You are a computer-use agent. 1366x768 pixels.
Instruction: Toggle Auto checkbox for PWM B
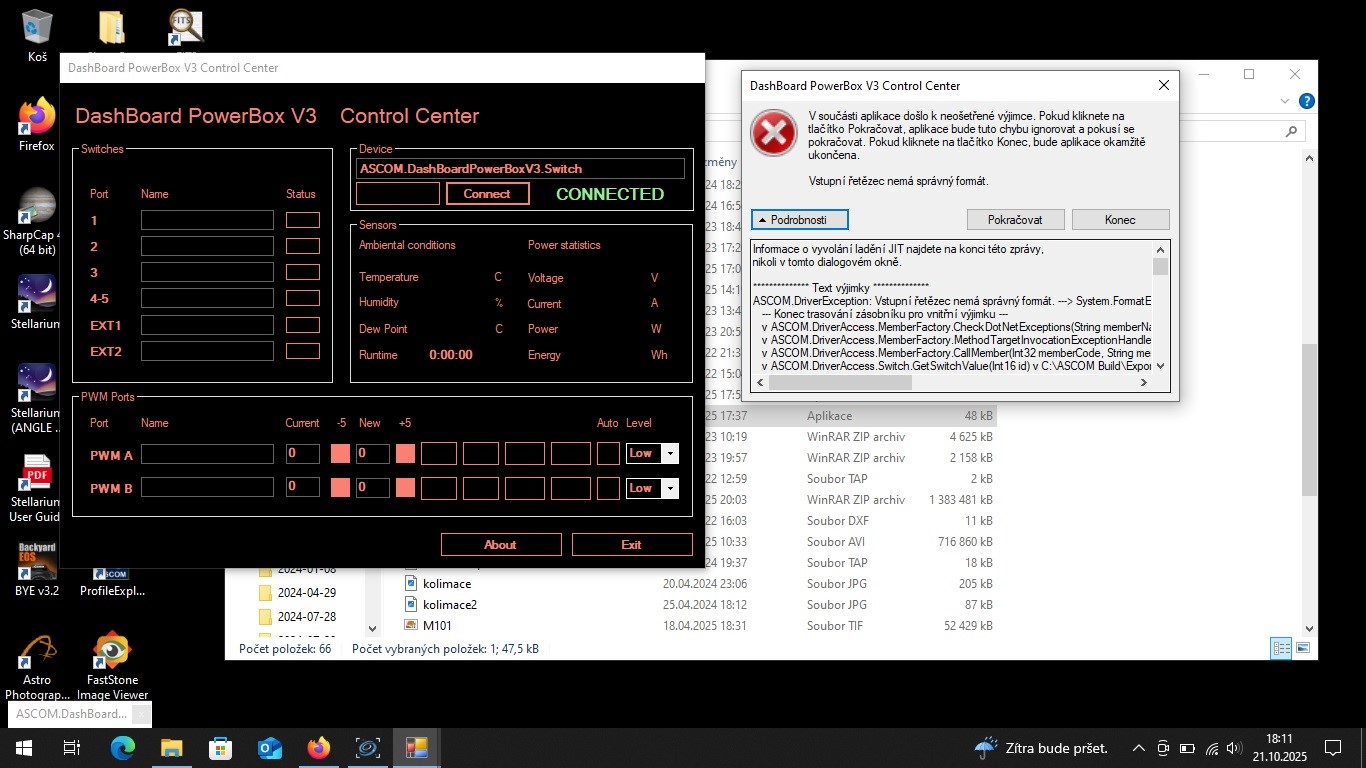tap(608, 488)
